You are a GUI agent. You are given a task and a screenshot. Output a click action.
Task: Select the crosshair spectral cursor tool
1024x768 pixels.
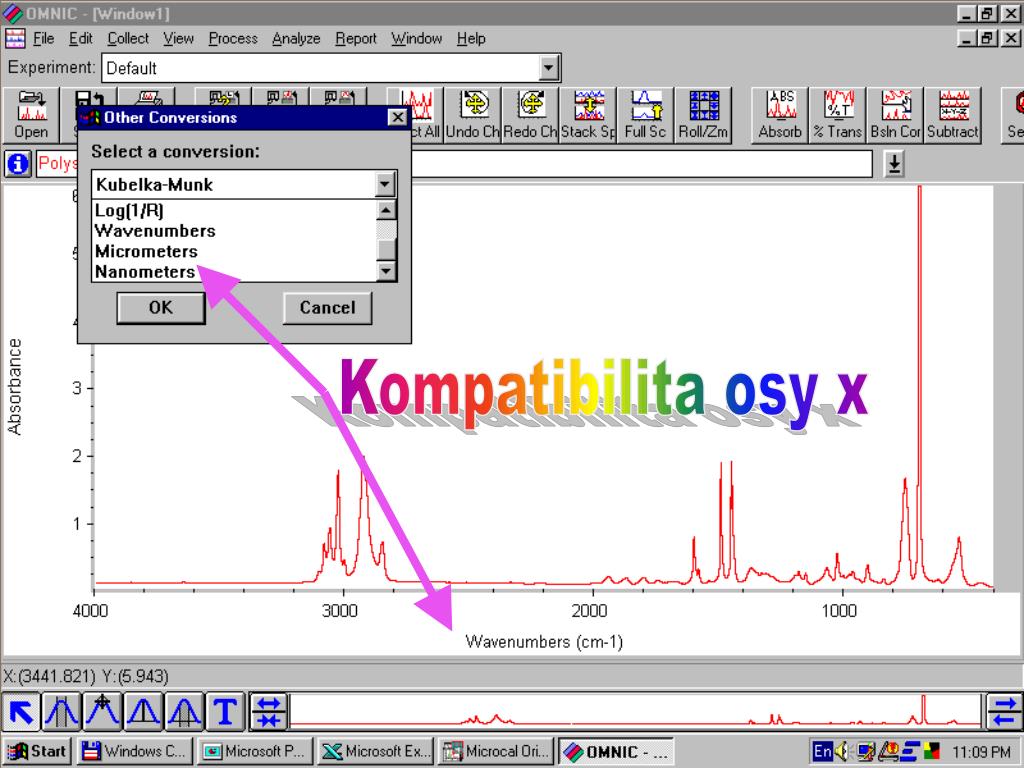tap(102, 711)
